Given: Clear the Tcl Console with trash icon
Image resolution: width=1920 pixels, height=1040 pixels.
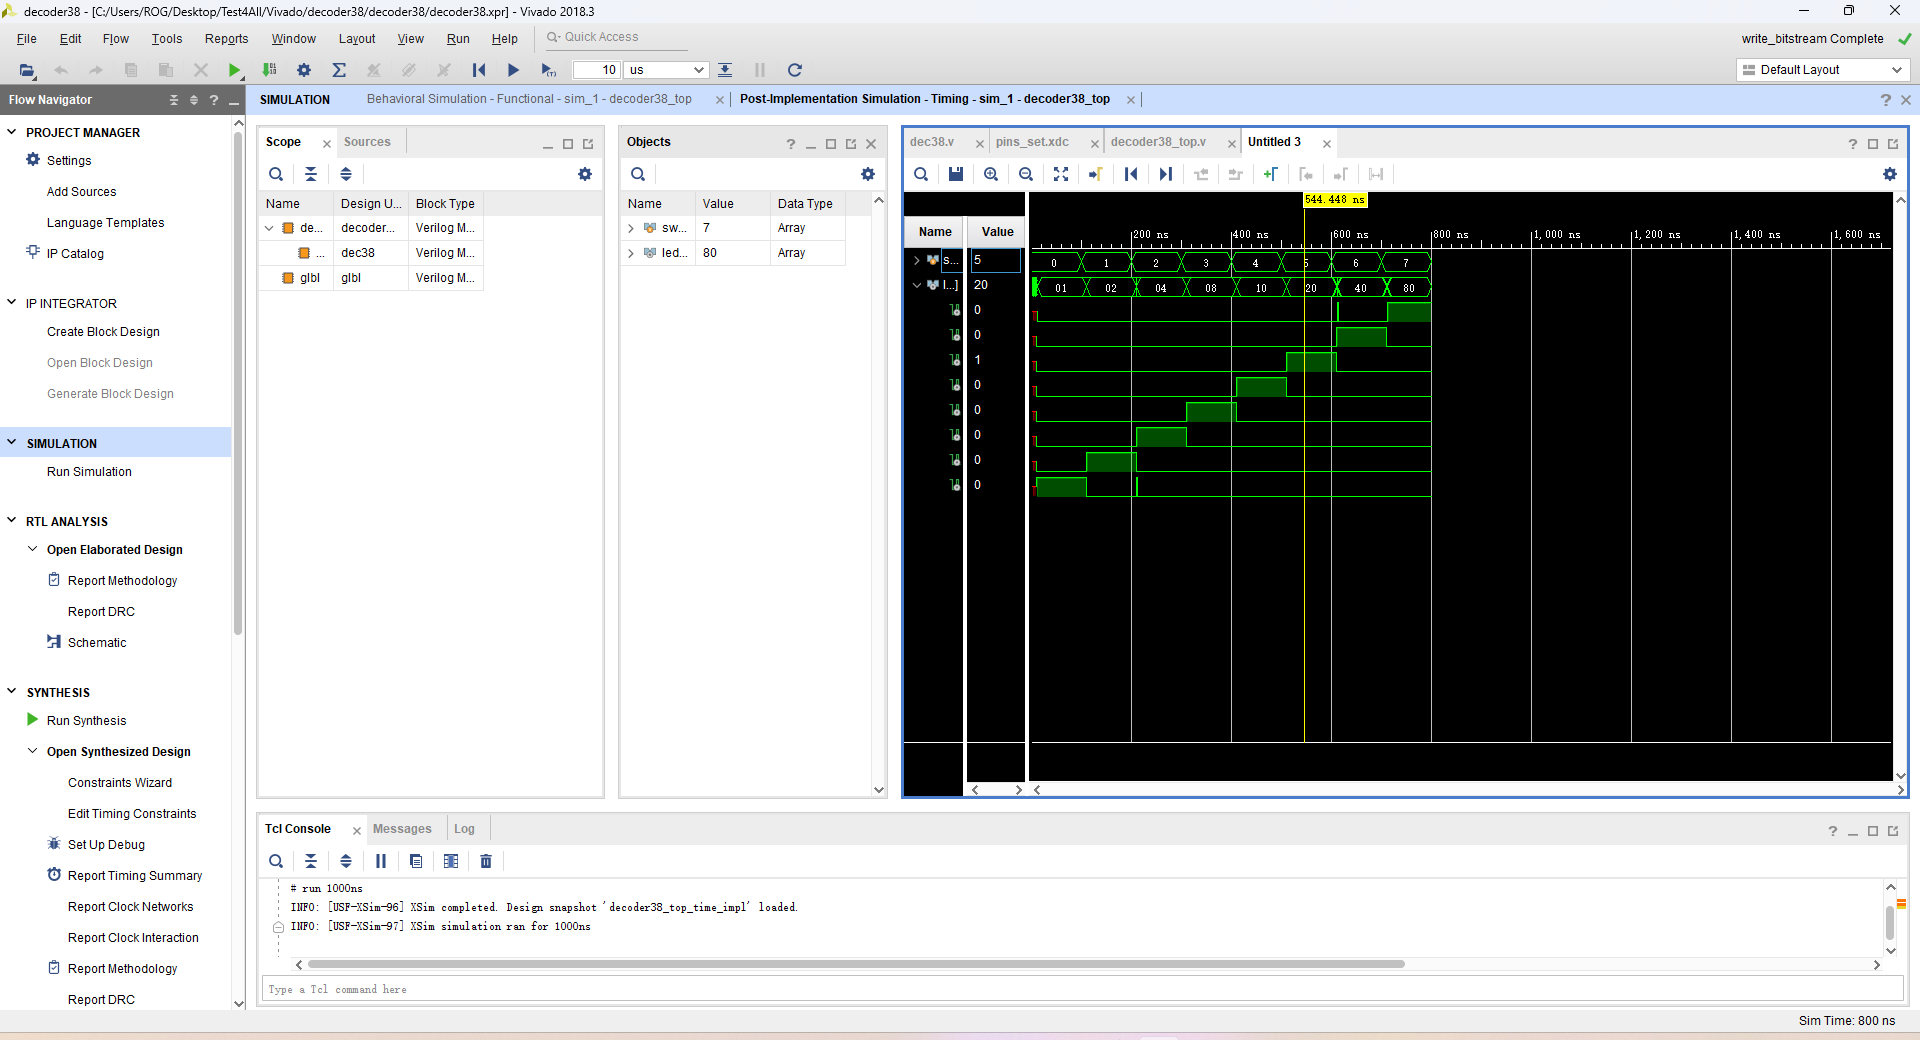Looking at the screenshot, I should [x=486, y=861].
